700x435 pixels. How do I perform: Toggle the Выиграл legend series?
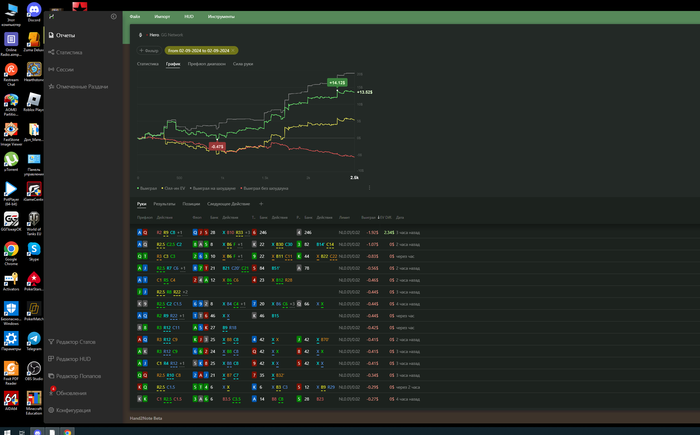coord(150,188)
